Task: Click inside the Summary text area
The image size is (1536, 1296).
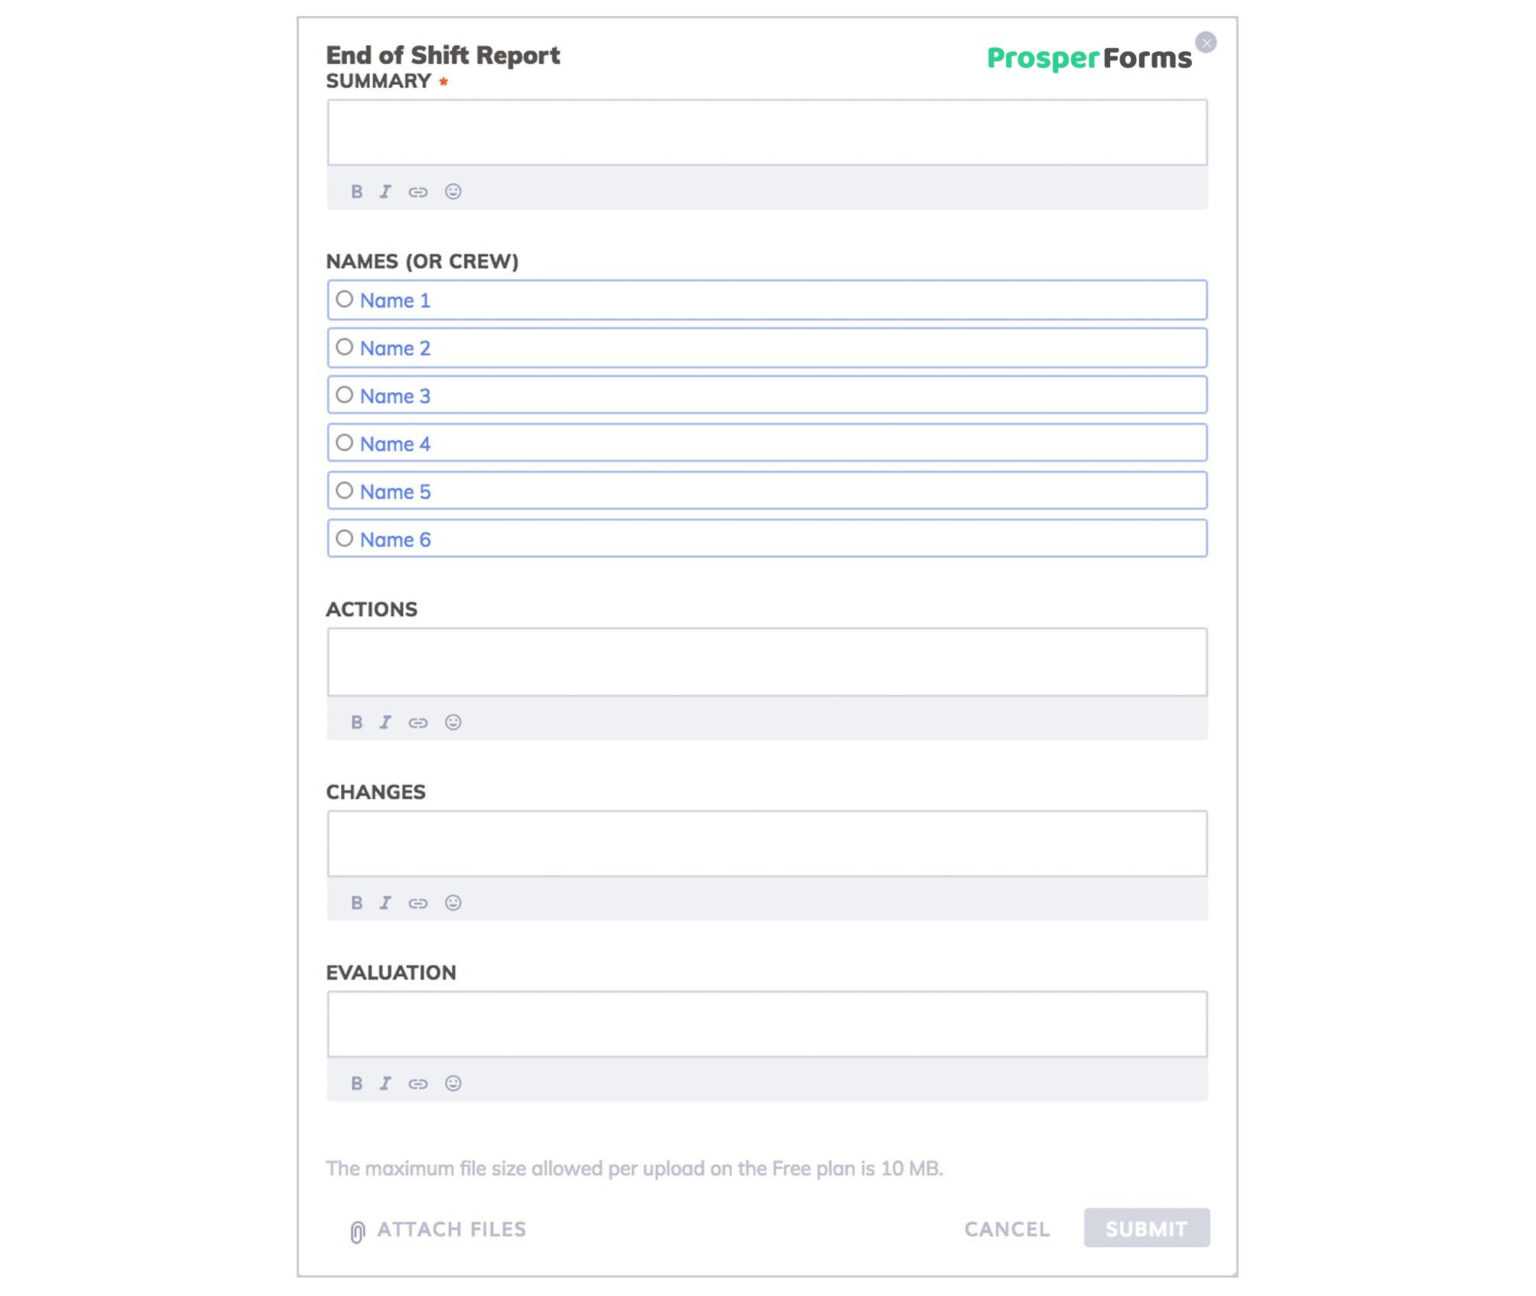Action: point(766,131)
